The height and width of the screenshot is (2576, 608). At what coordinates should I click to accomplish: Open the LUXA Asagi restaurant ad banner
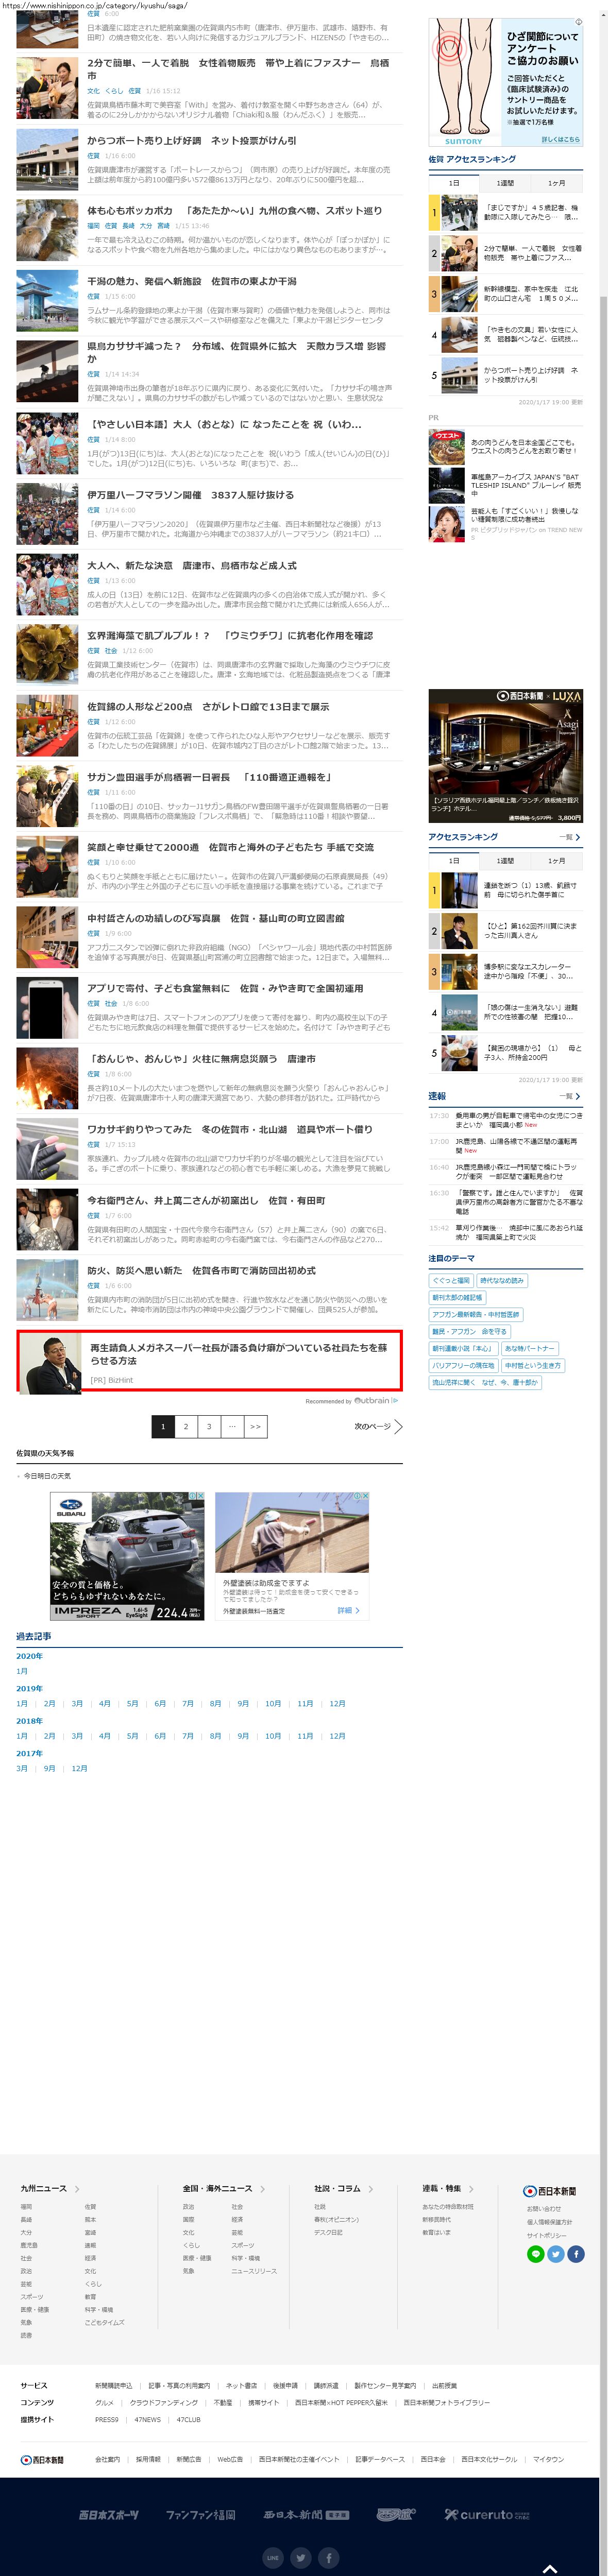coord(505,756)
